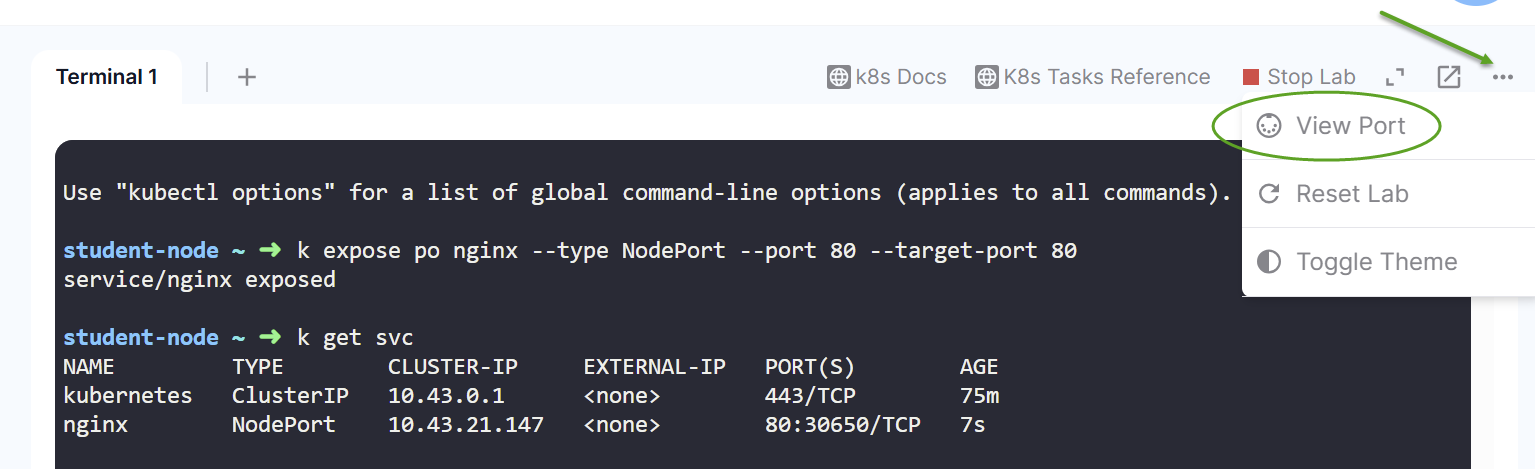Screen dimensions: 1535x469
Task: Collapse the three-dots more options menu
Action: pyautogui.click(x=1502, y=77)
